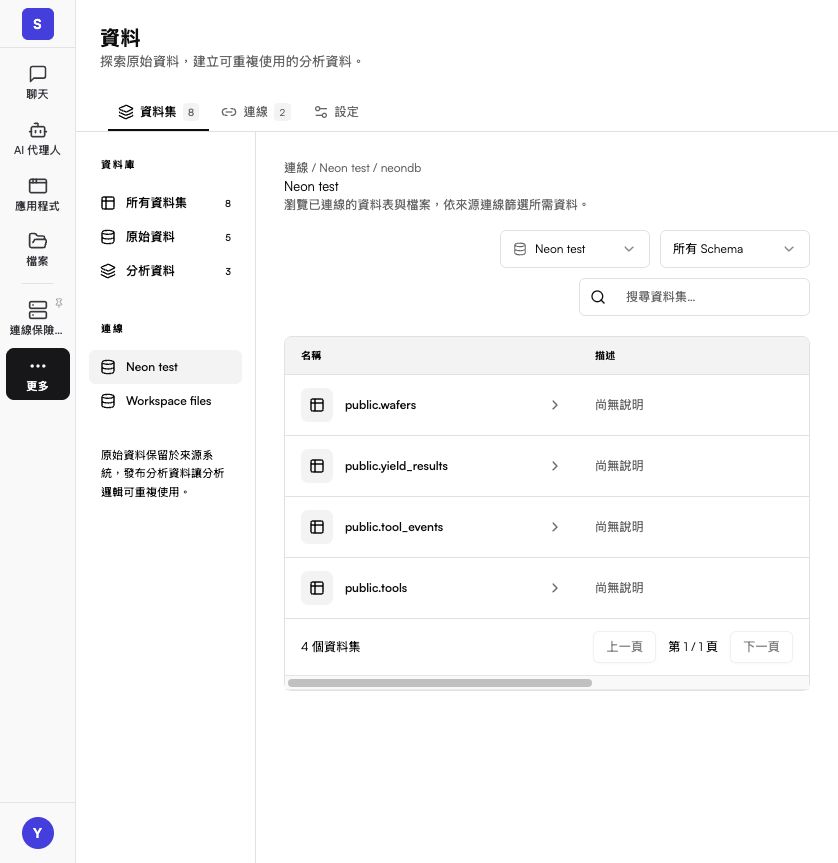Click the 連線 breadcrumb link

(x=296, y=168)
